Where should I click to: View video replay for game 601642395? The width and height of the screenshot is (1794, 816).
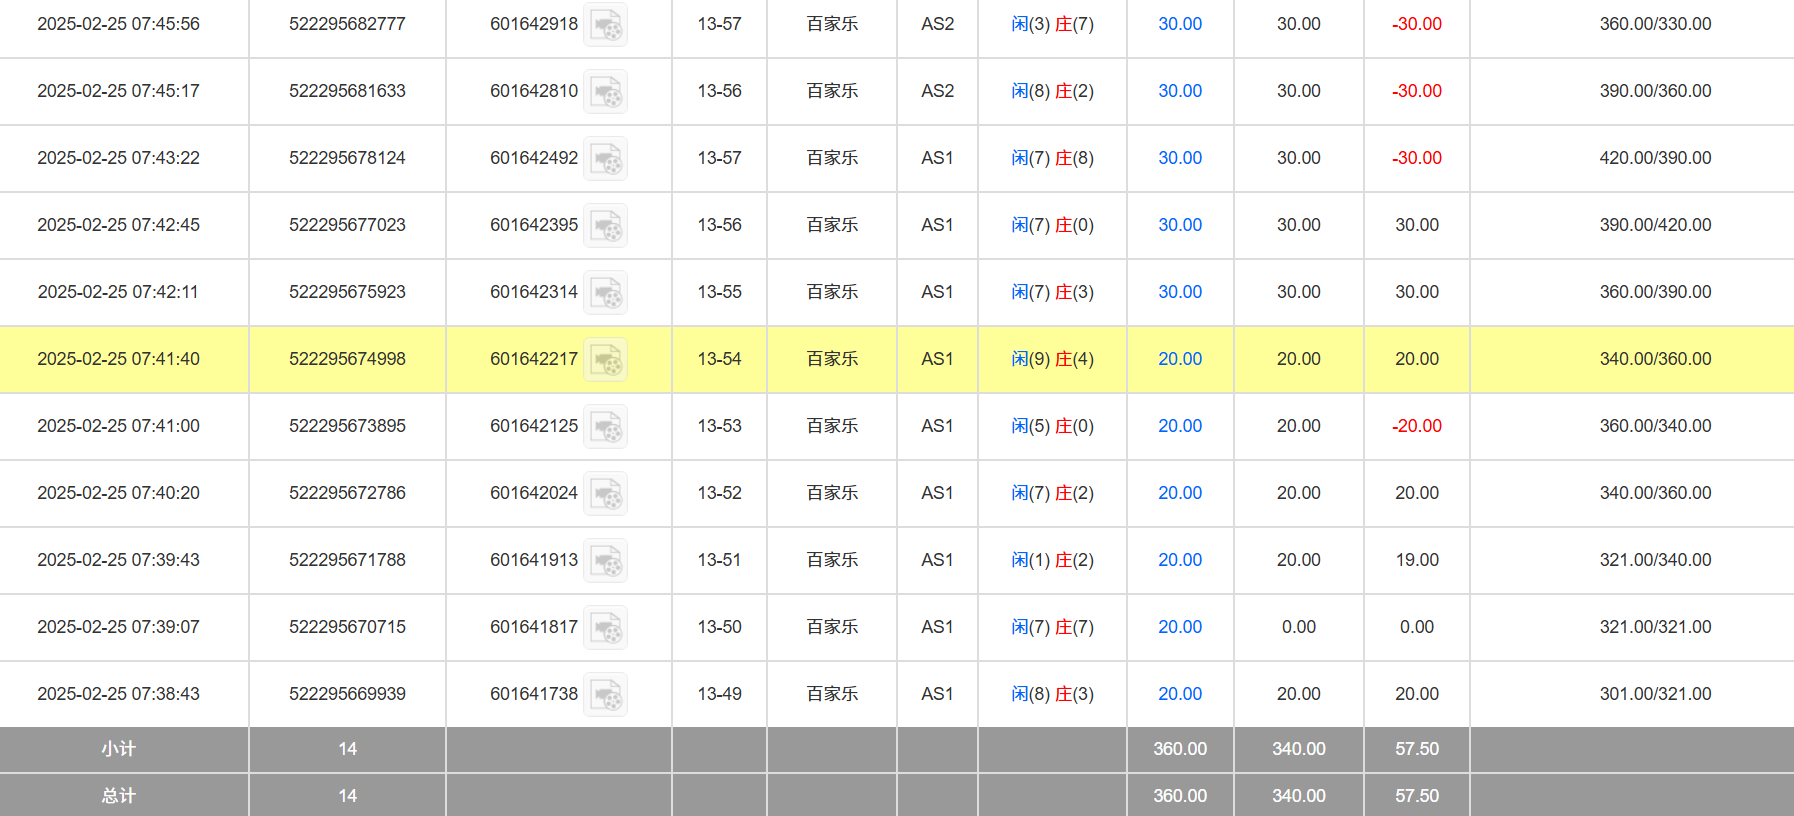[605, 226]
